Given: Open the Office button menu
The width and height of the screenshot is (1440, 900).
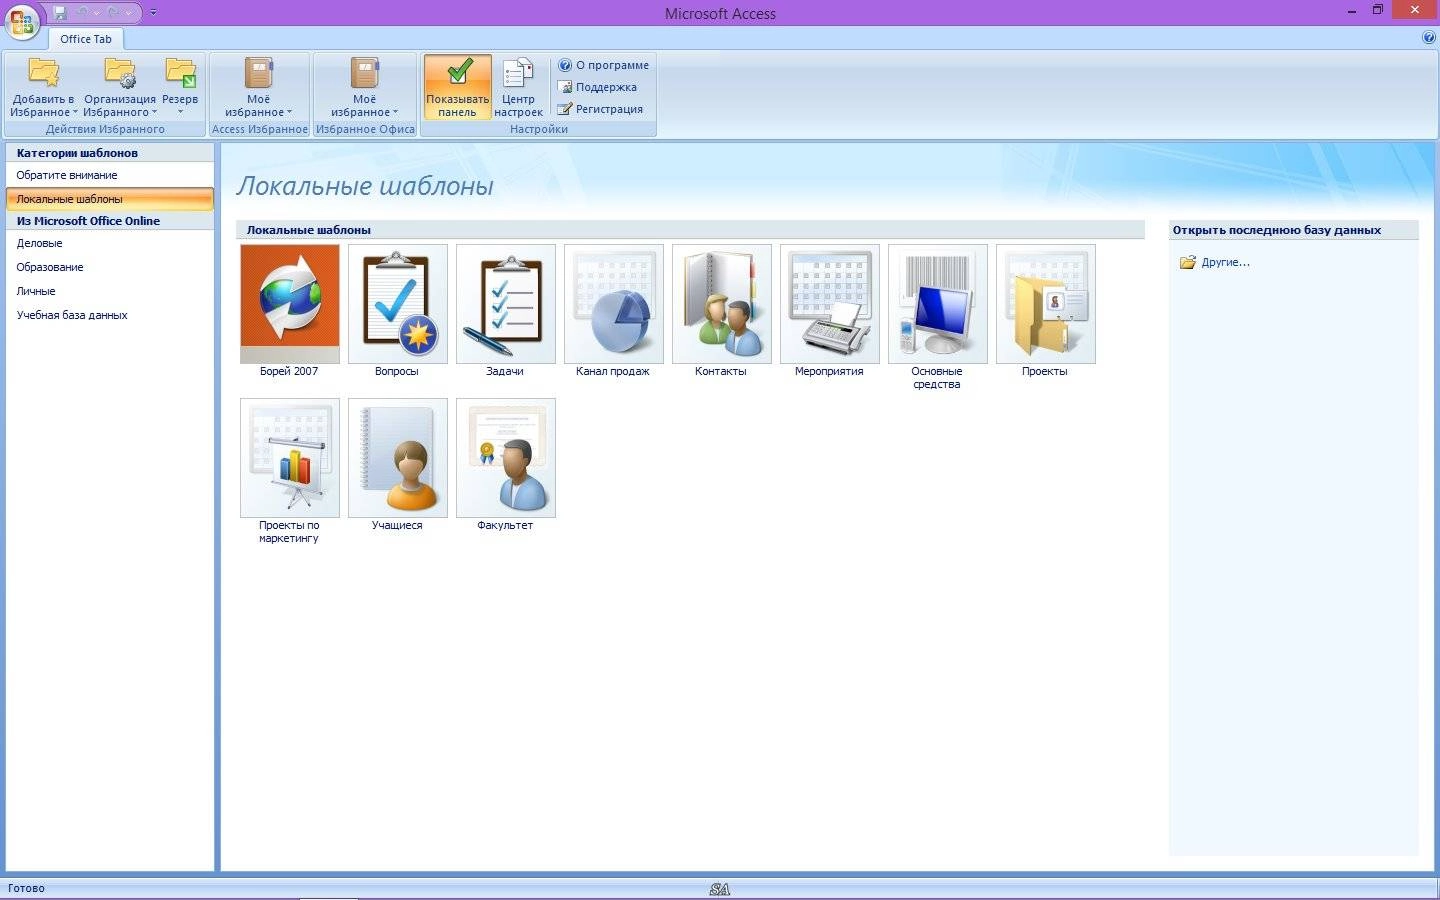Looking at the screenshot, I should 22,22.
